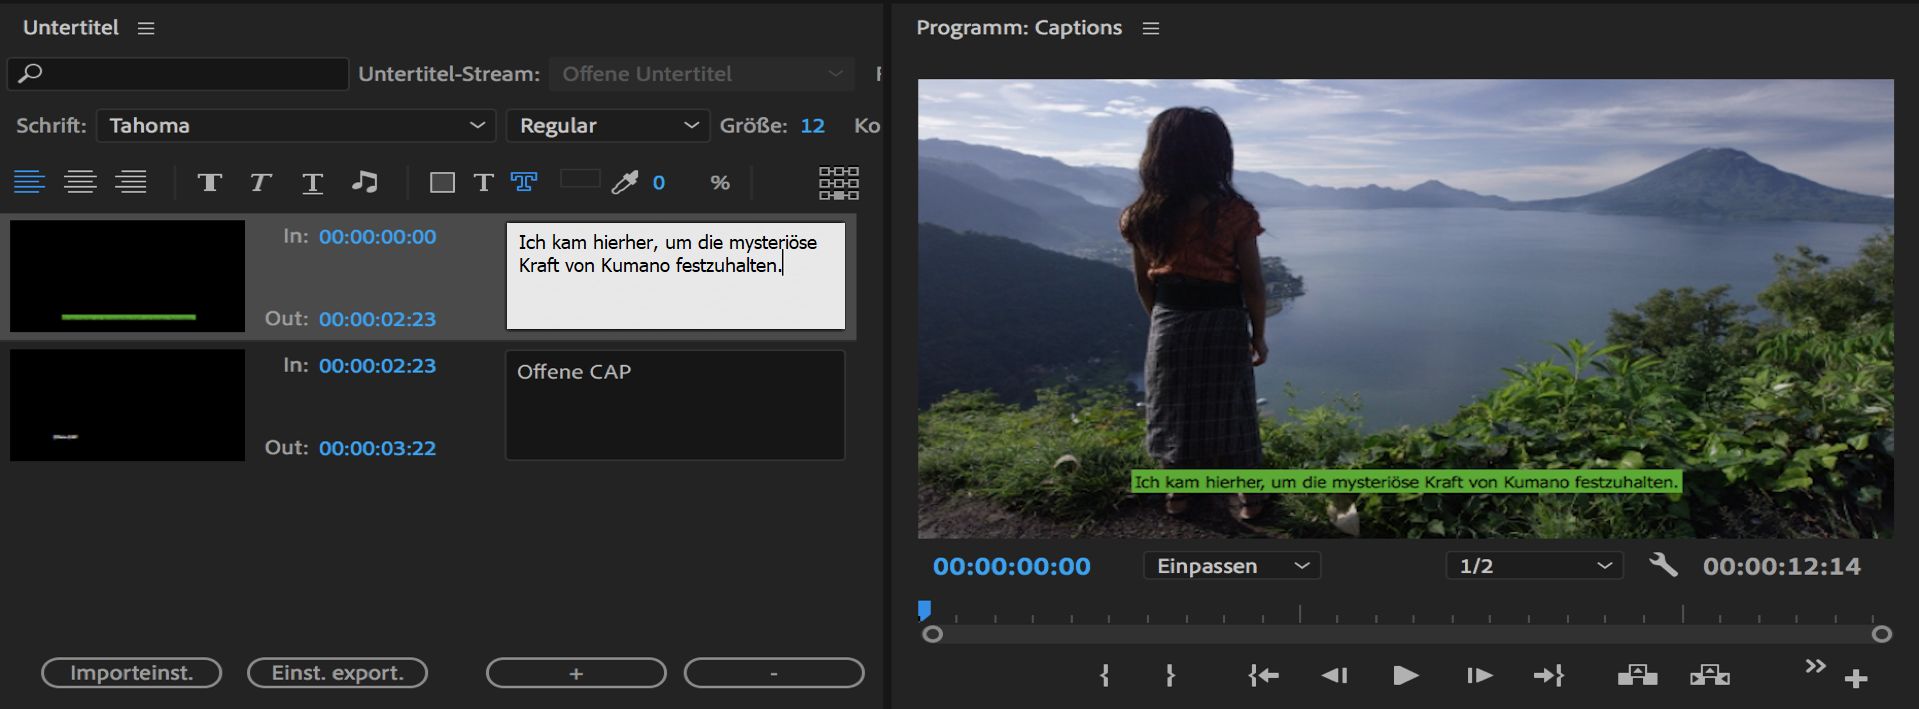The width and height of the screenshot is (1919, 709).
Task: Open the Programm: Captions panel menu
Action: (x=1151, y=28)
